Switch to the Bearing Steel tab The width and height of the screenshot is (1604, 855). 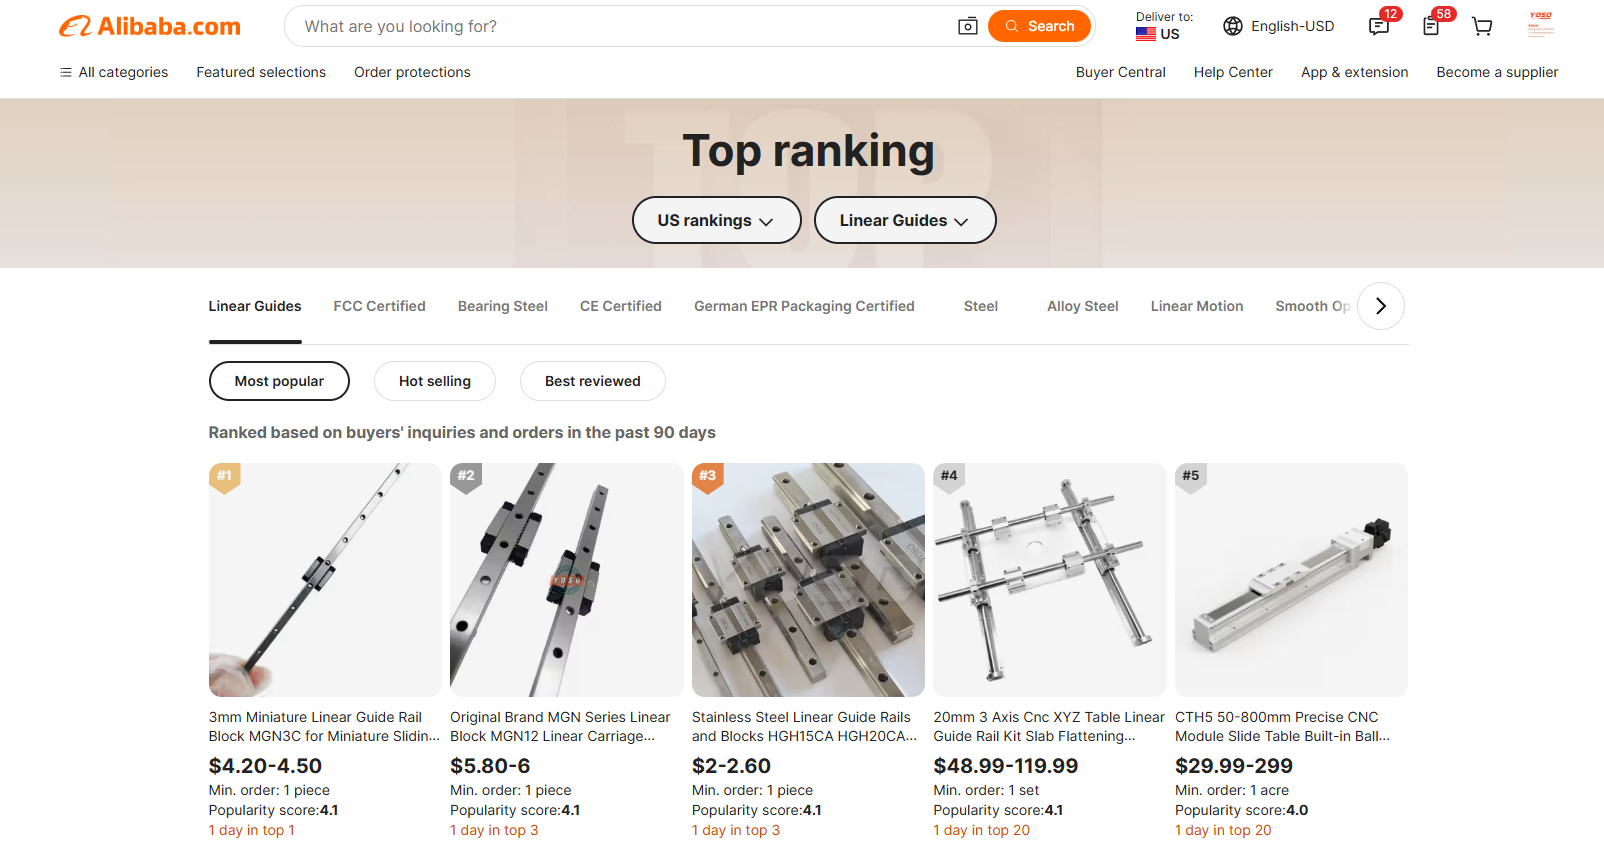[x=502, y=306]
